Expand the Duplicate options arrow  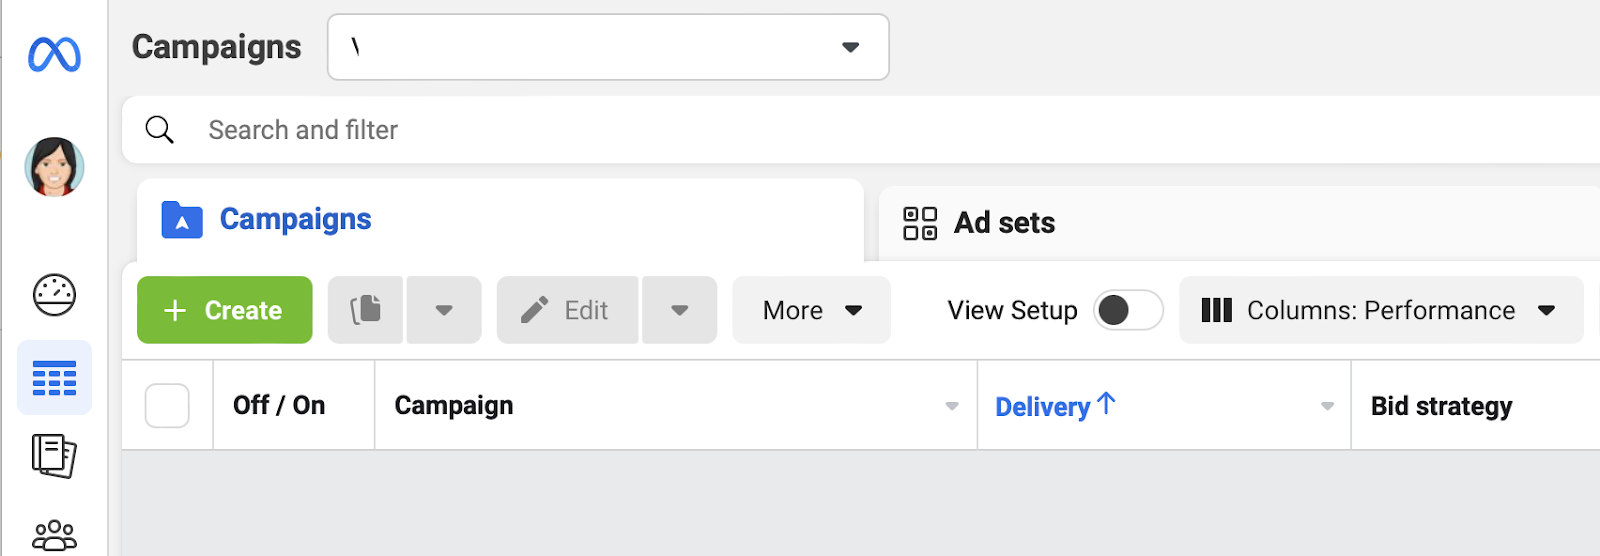(x=444, y=310)
